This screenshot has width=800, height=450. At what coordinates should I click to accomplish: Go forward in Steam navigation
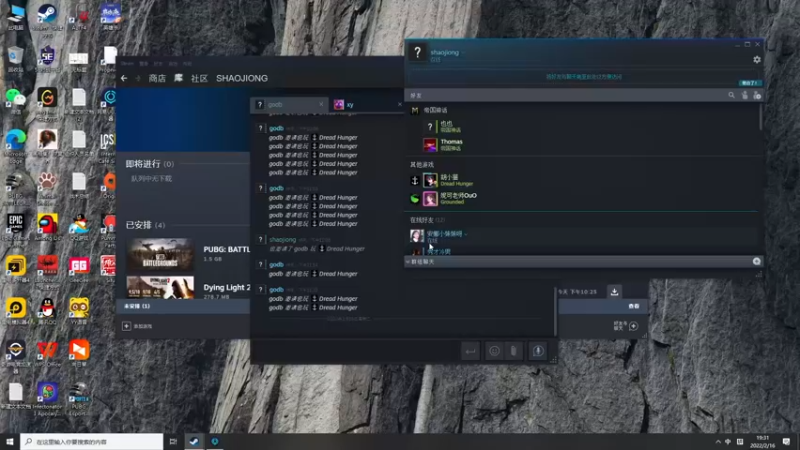[138, 78]
